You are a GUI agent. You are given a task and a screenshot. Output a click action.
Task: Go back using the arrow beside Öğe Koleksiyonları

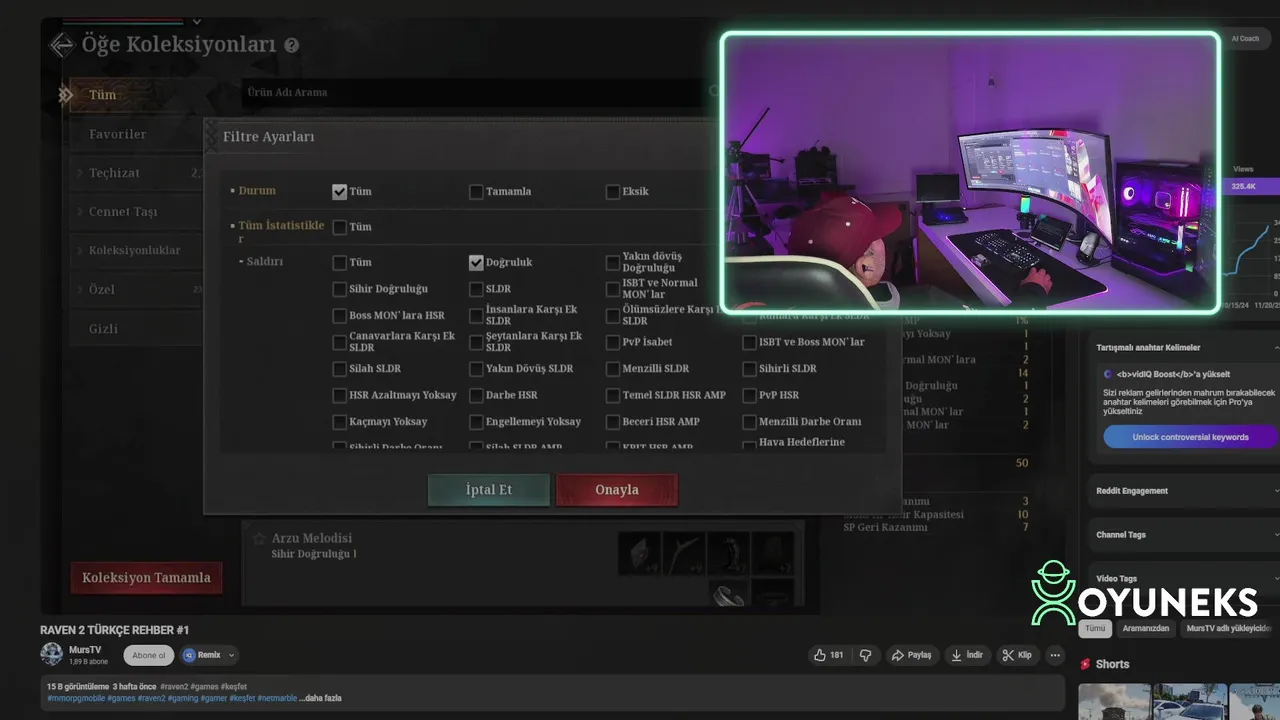tap(62, 45)
